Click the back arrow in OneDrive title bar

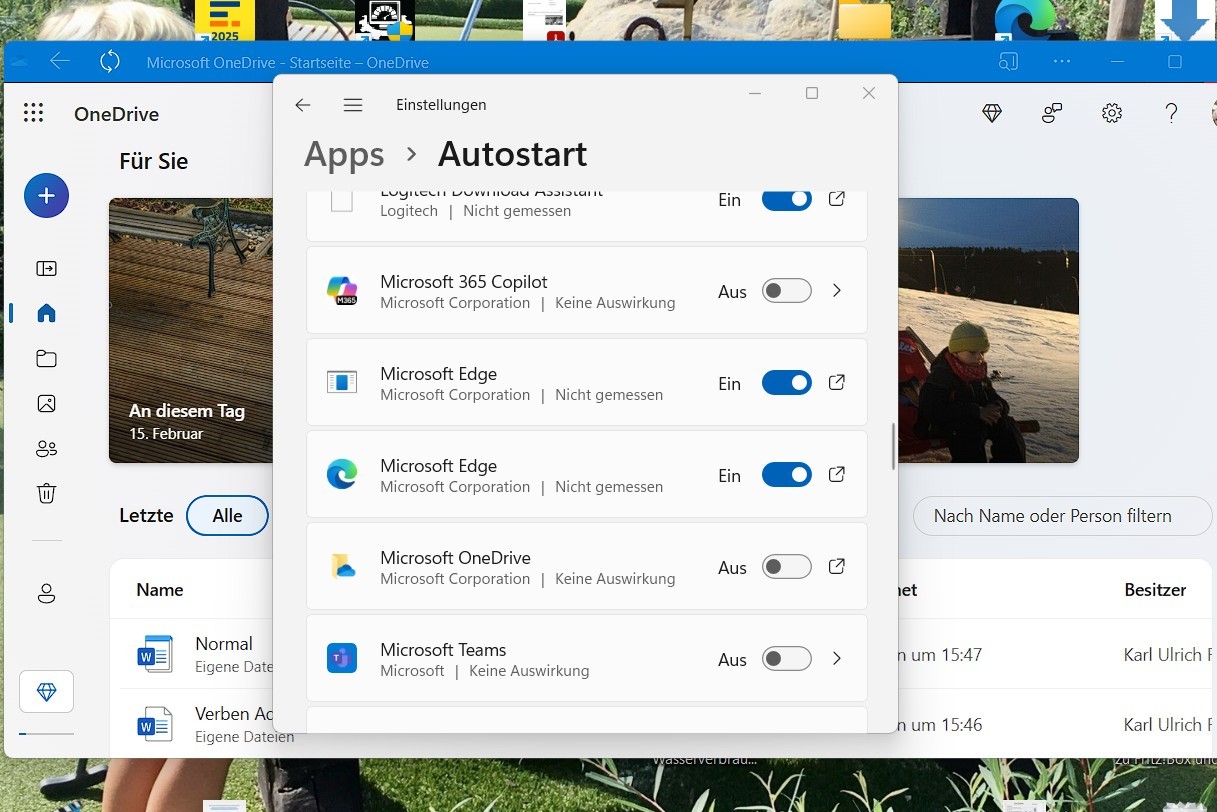[x=60, y=62]
